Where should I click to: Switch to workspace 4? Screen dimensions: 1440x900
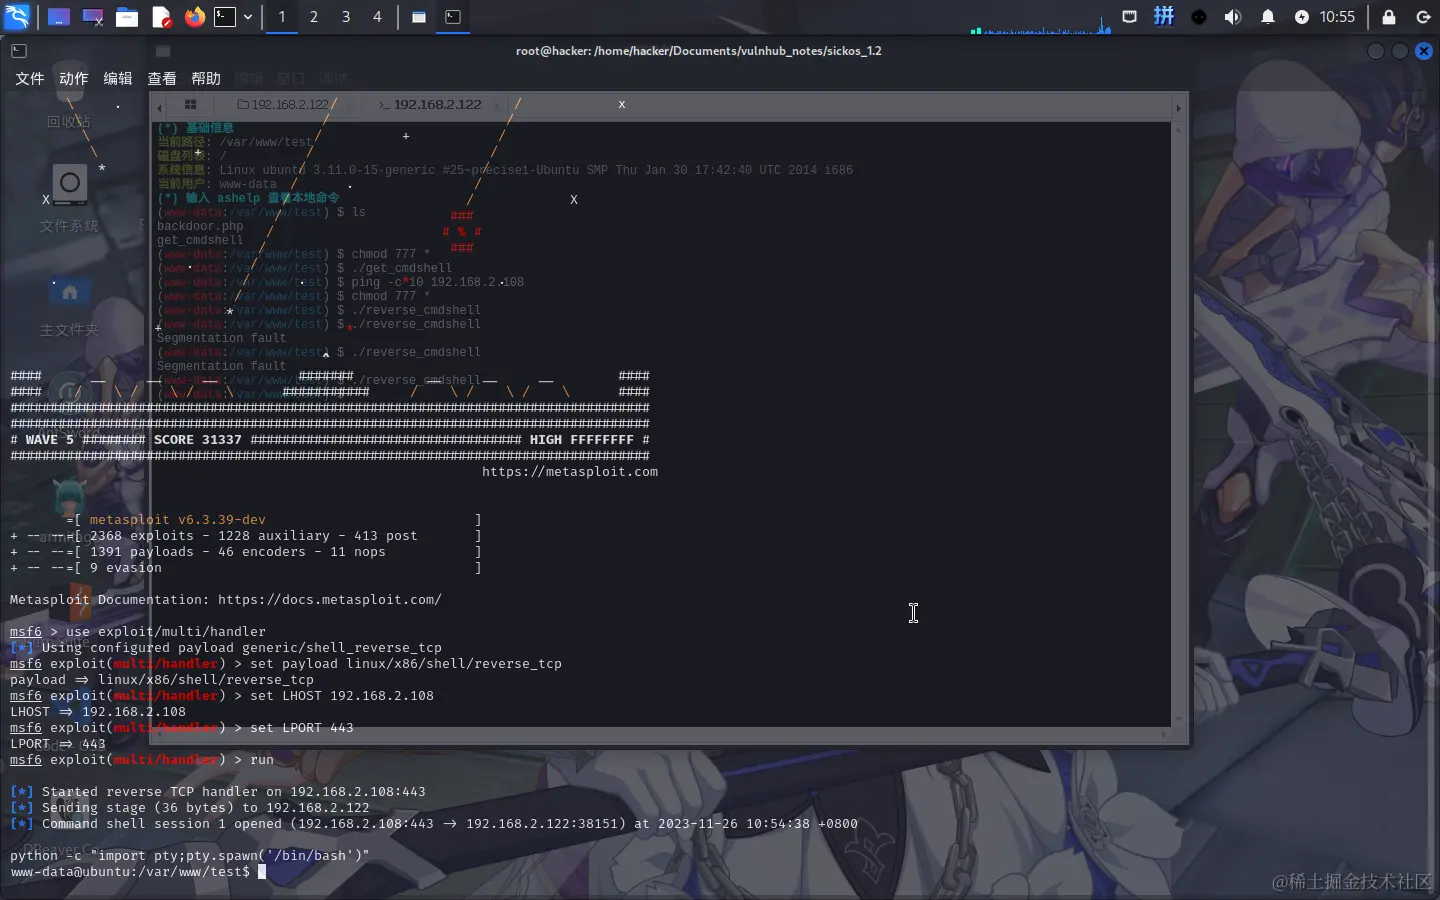[x=377, y=17]
